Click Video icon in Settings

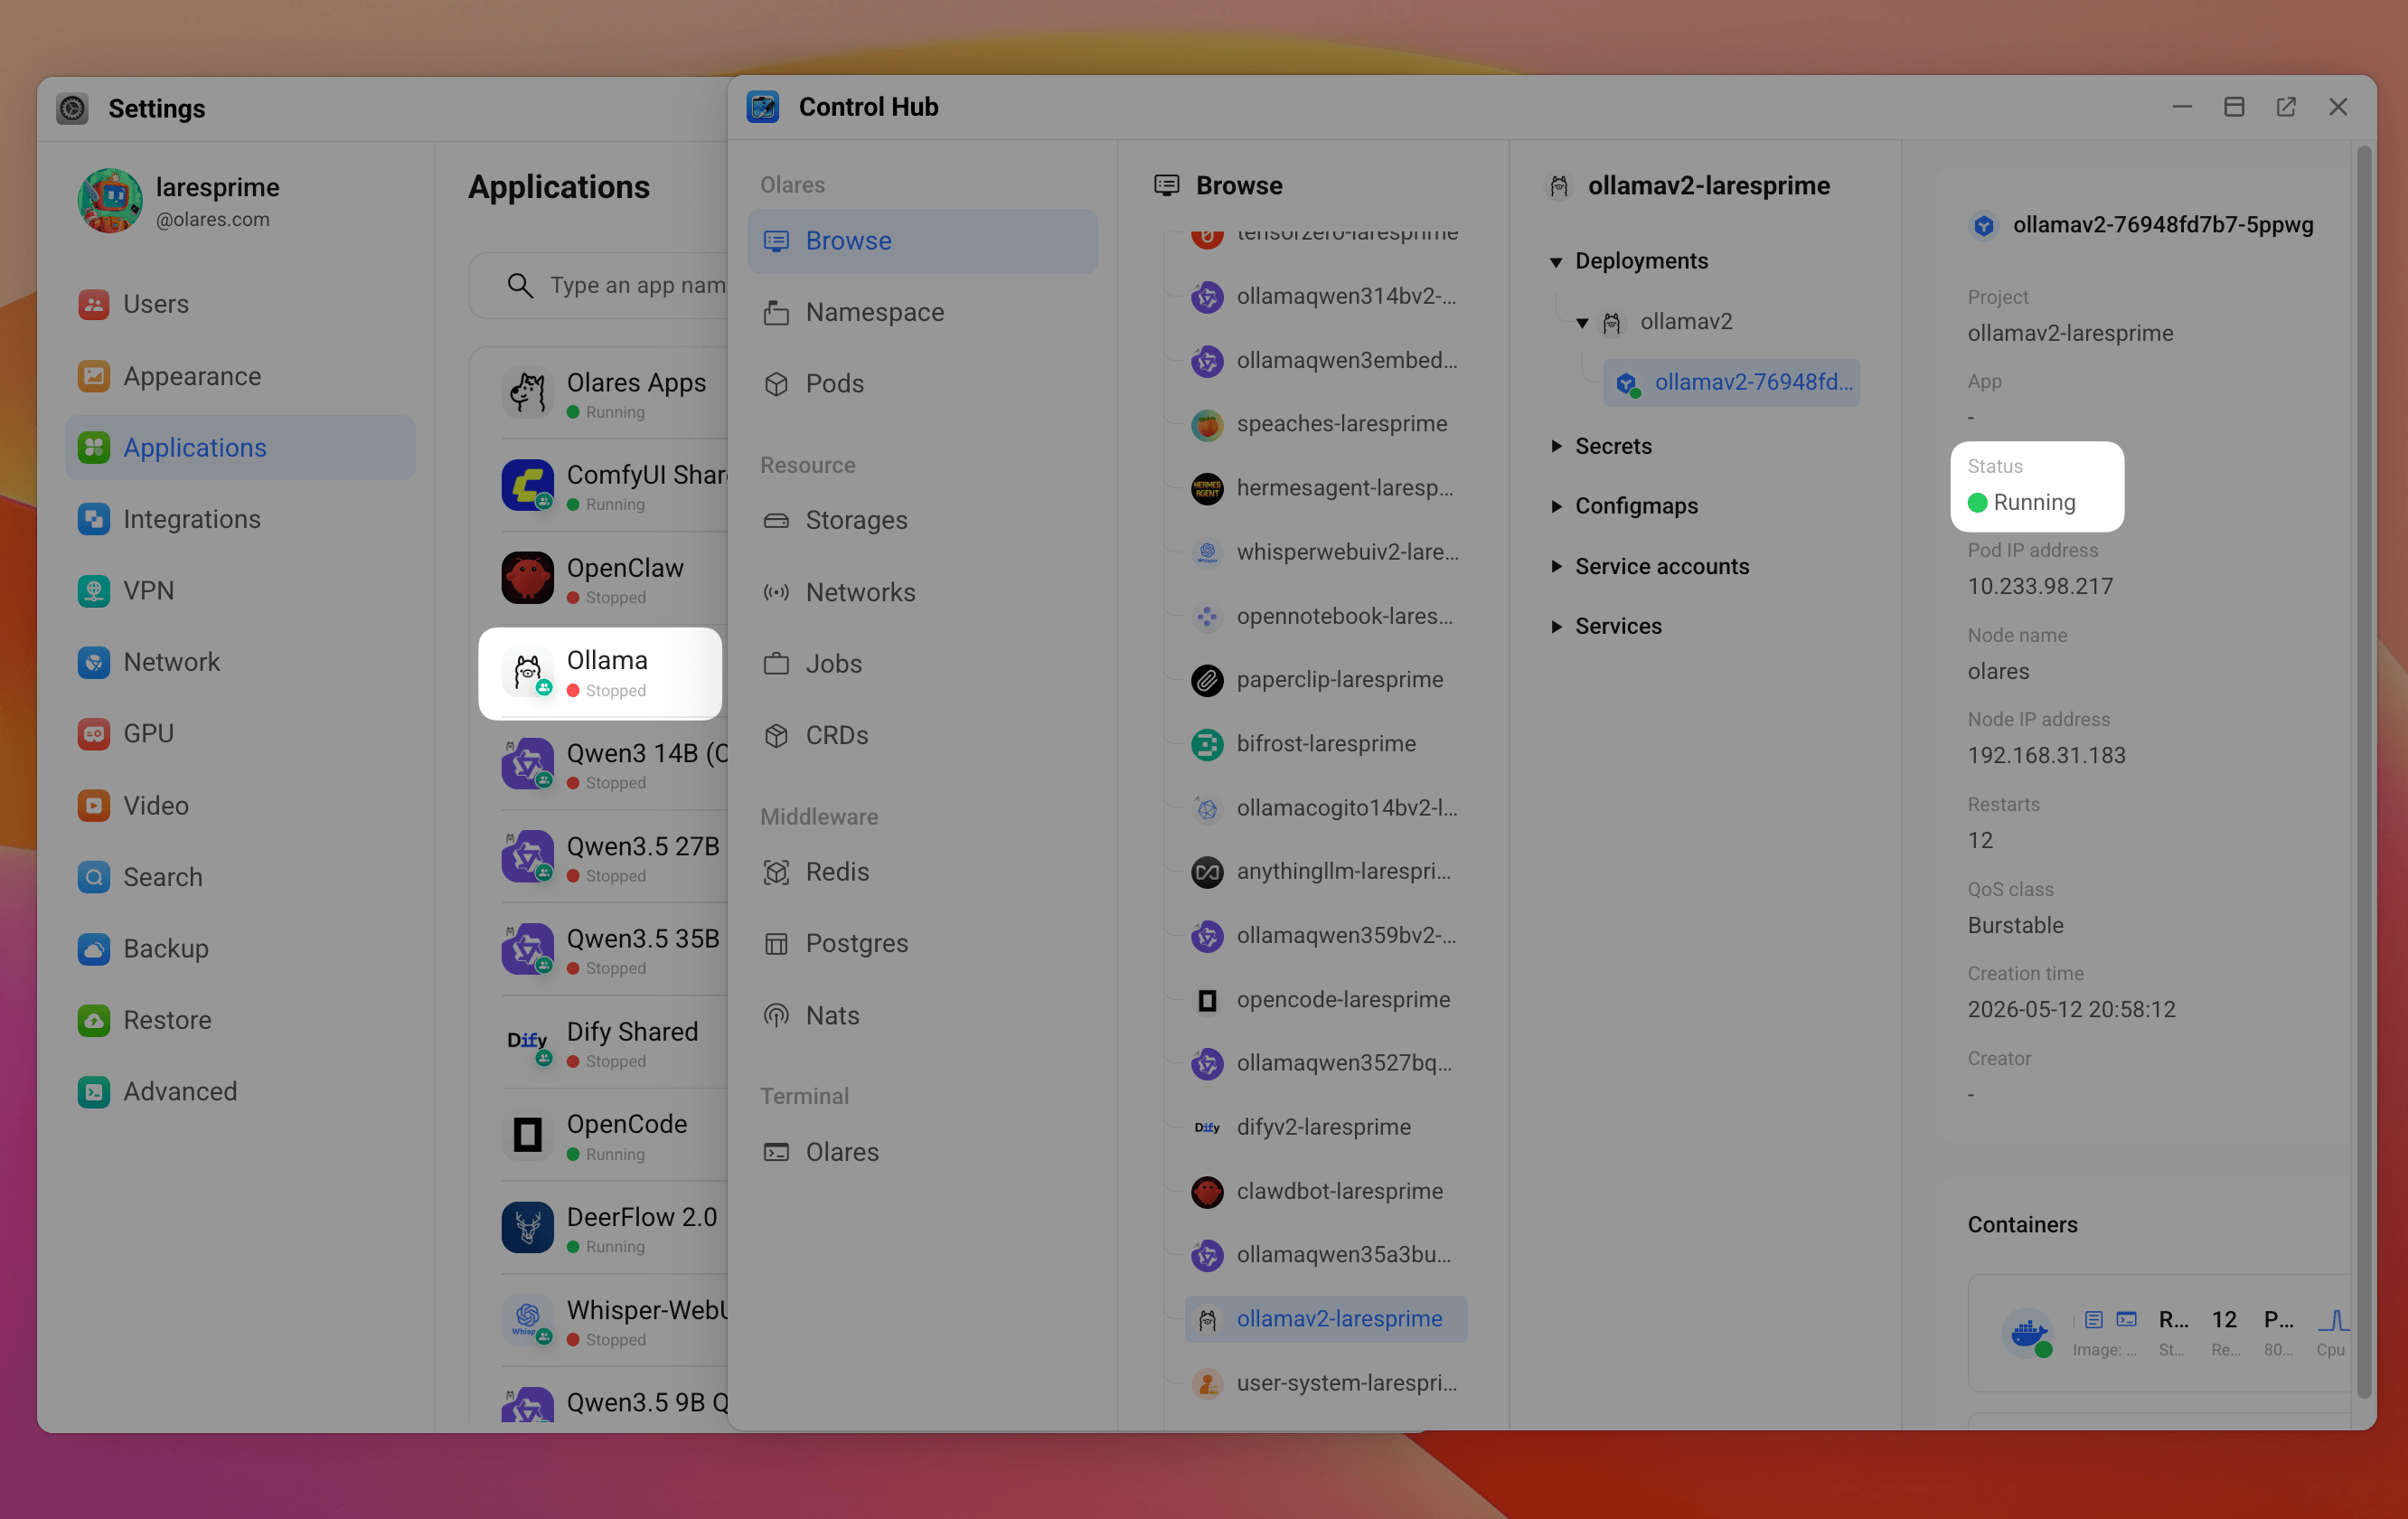93,806
